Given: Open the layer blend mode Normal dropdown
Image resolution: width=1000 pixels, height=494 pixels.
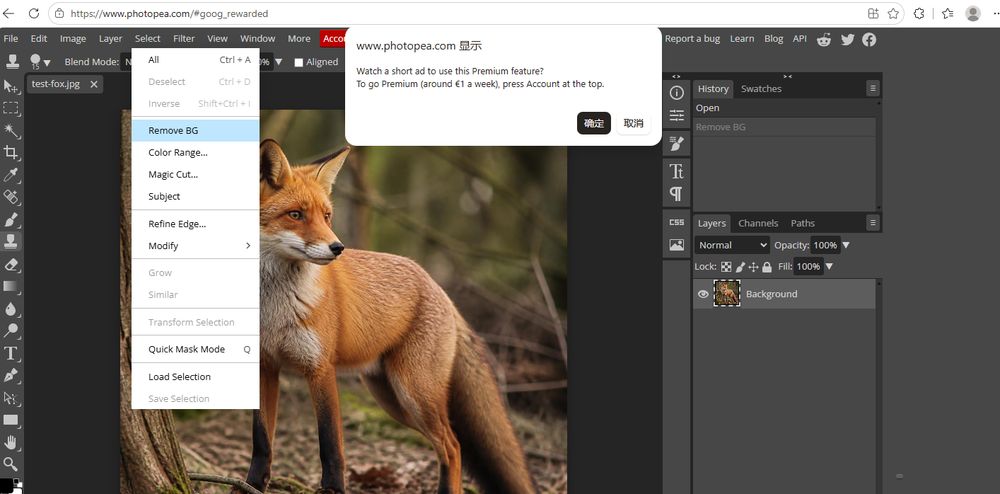Looking at the screenshot, I should pos(732,245).
